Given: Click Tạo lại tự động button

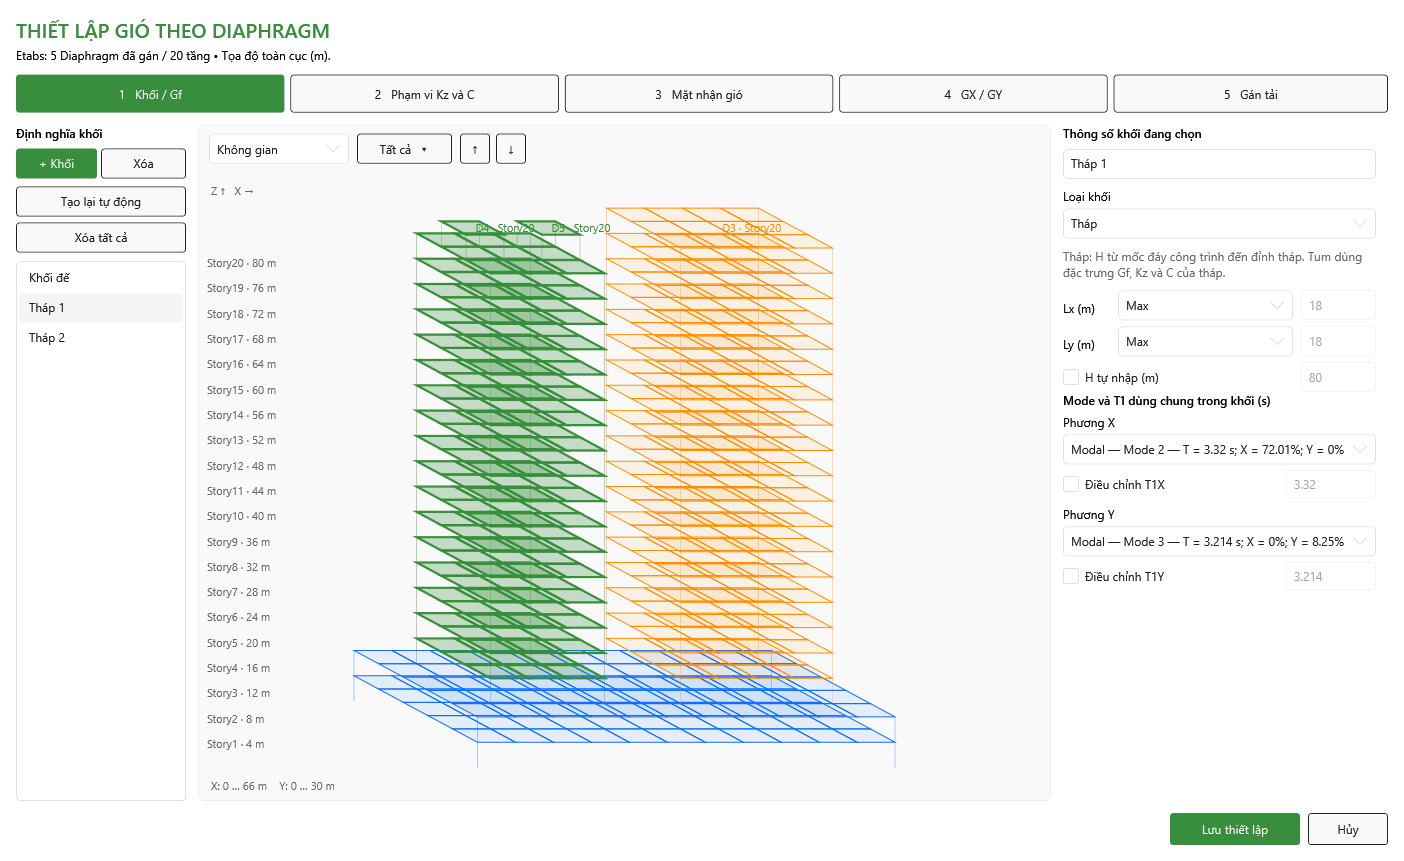Looking at the screenshot, I should [101, 201].
